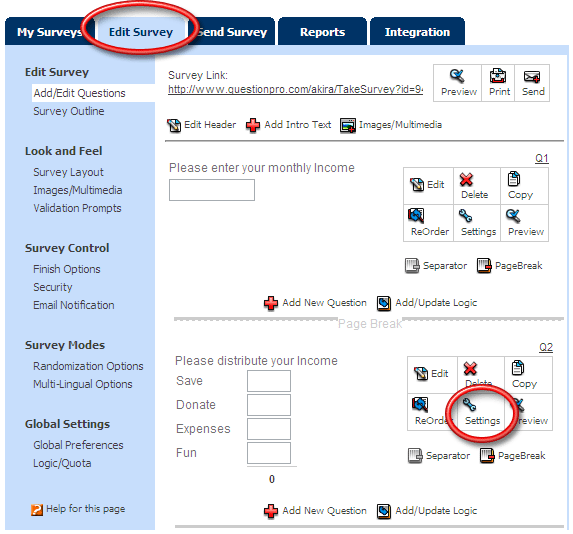Image resolution: width=573 pixels, height=534 pixels.
Task: Open Randomization Options link
Action: pos(88,366)
